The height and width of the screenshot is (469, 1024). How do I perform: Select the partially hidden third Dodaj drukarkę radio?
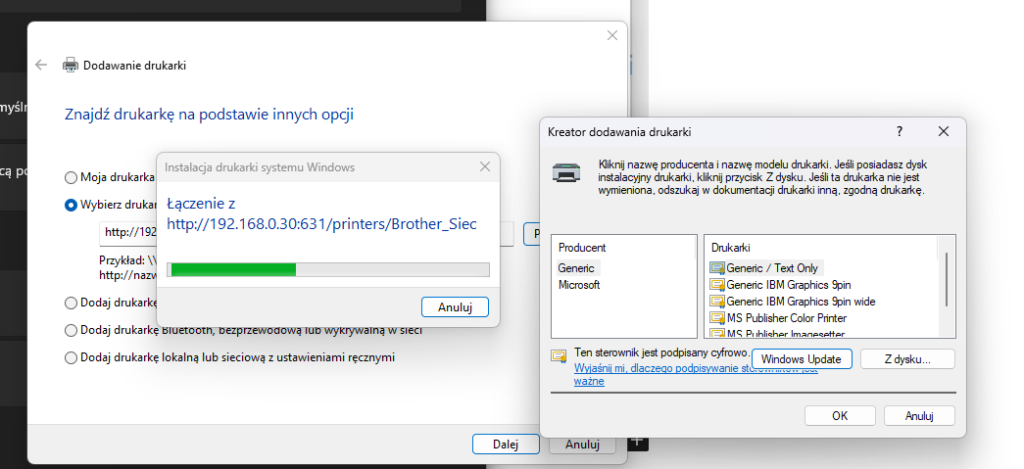tap(71, 303)
